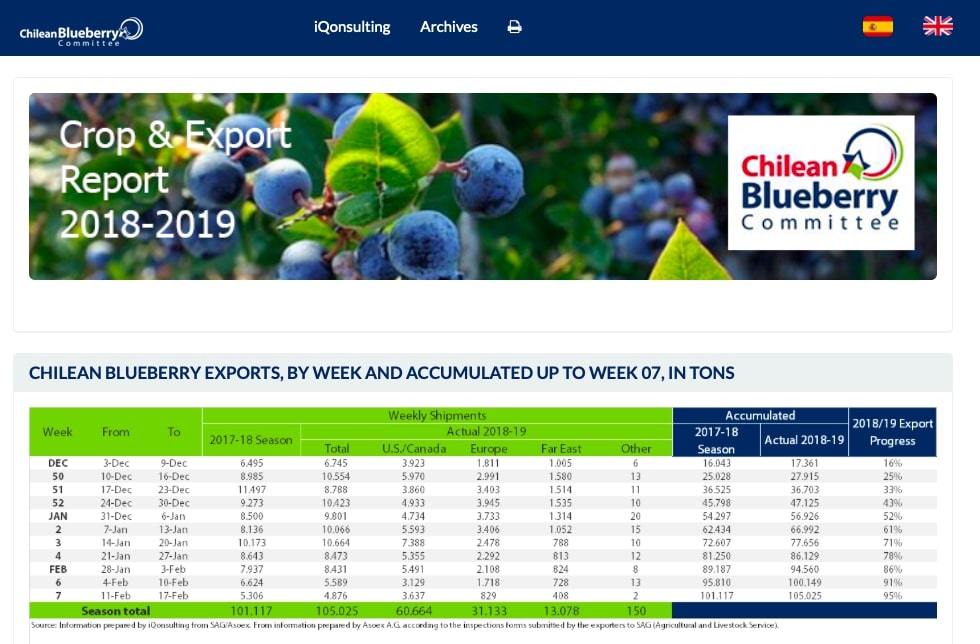Select the 4.933 U.S./Canada value
This screenshot has height=644, width=980.
pyautogui.click(x=413, y=503)
